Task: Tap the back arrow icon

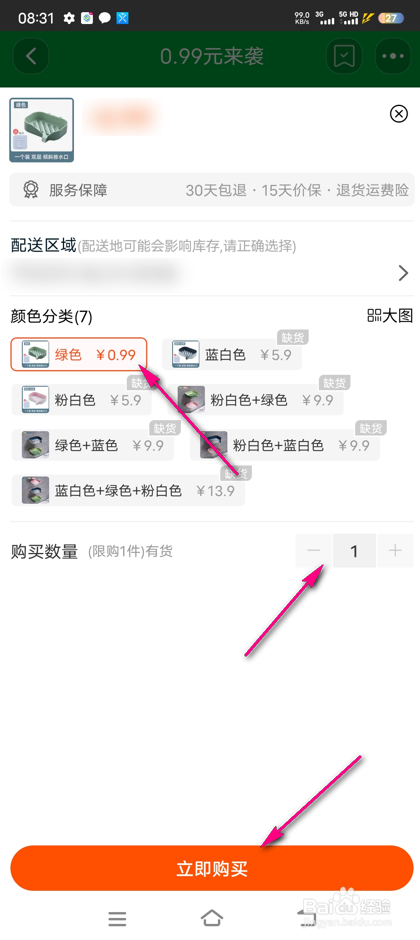Action: [31, 57]
